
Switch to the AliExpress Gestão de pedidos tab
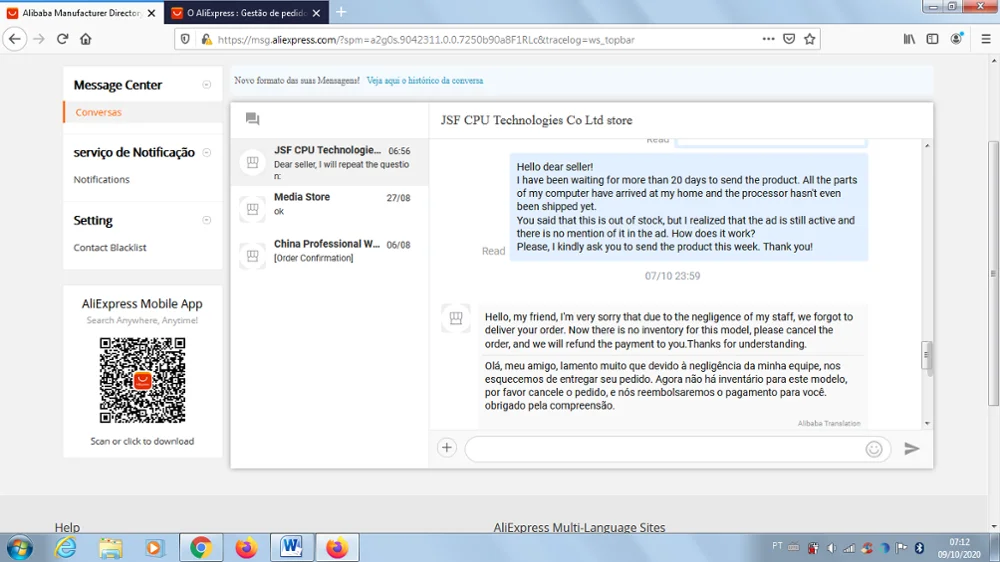click(x=246, y=13)
